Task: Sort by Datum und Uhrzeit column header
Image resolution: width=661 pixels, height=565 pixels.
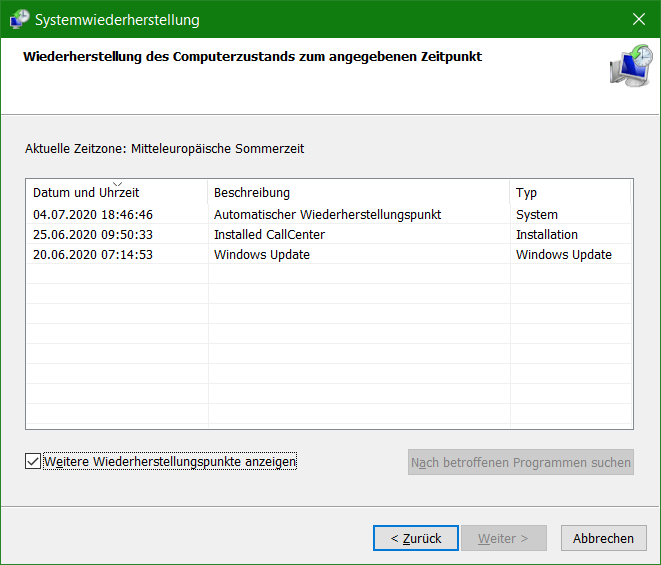Action: (117, 193)
